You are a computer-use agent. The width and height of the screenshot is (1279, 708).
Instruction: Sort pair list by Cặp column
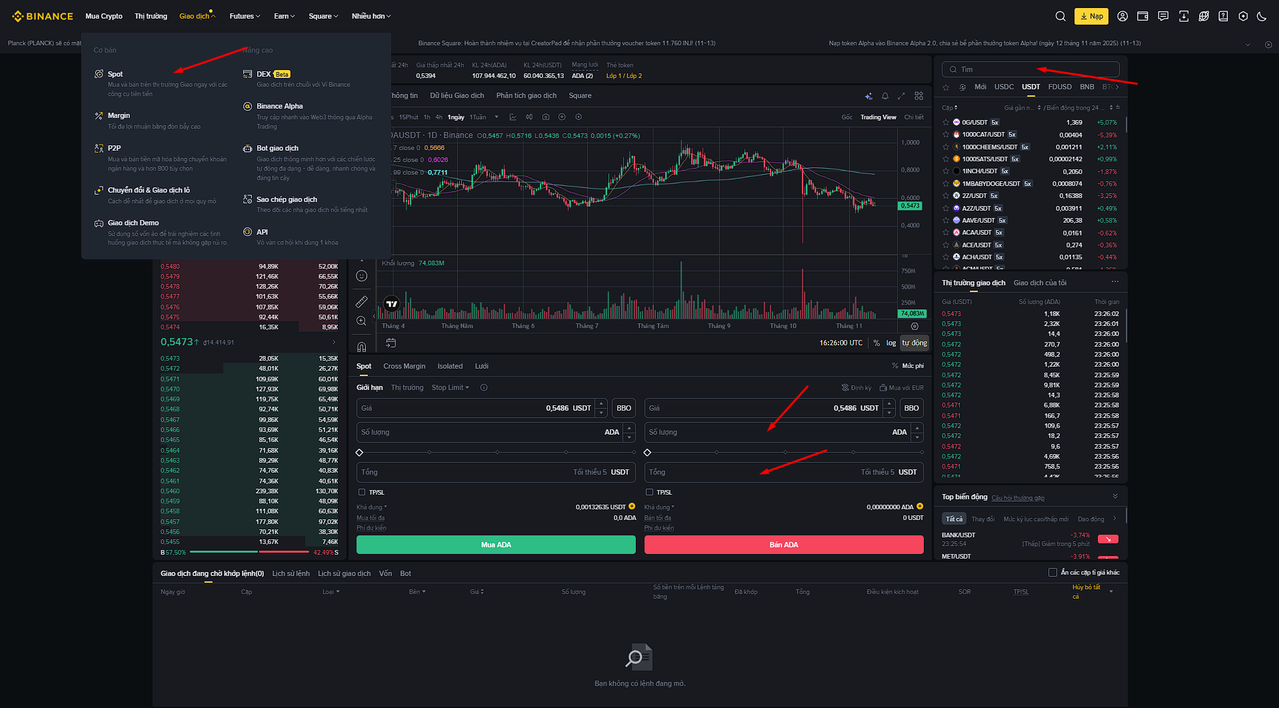coord(949,107)
